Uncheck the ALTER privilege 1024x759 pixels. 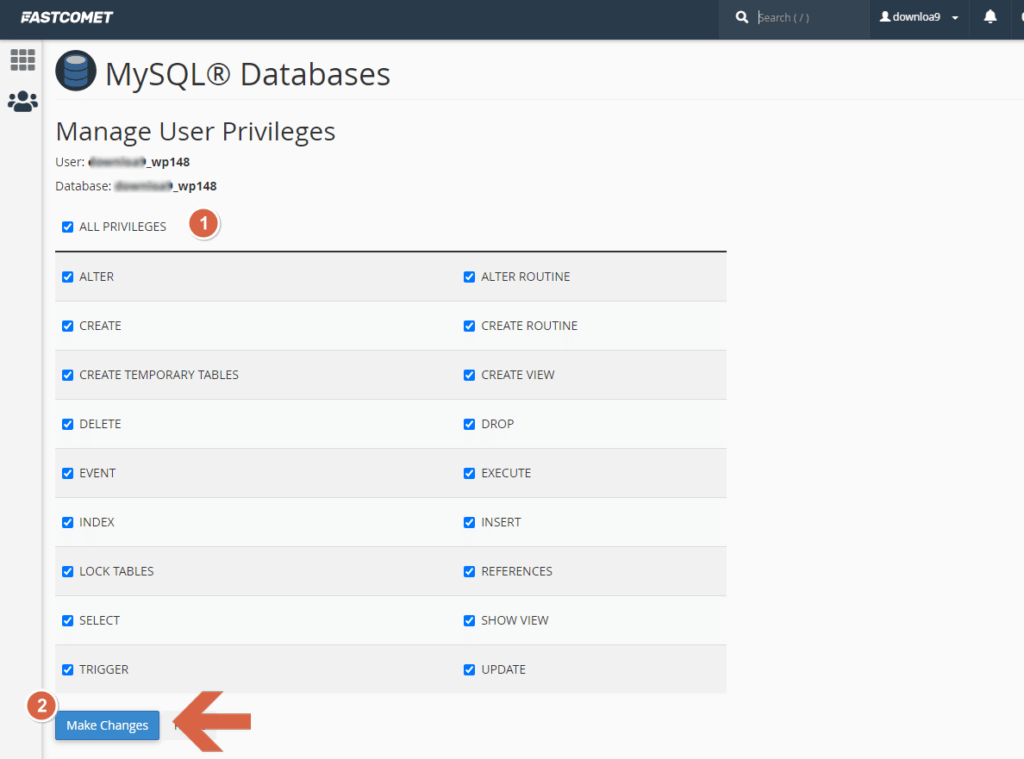68,277
